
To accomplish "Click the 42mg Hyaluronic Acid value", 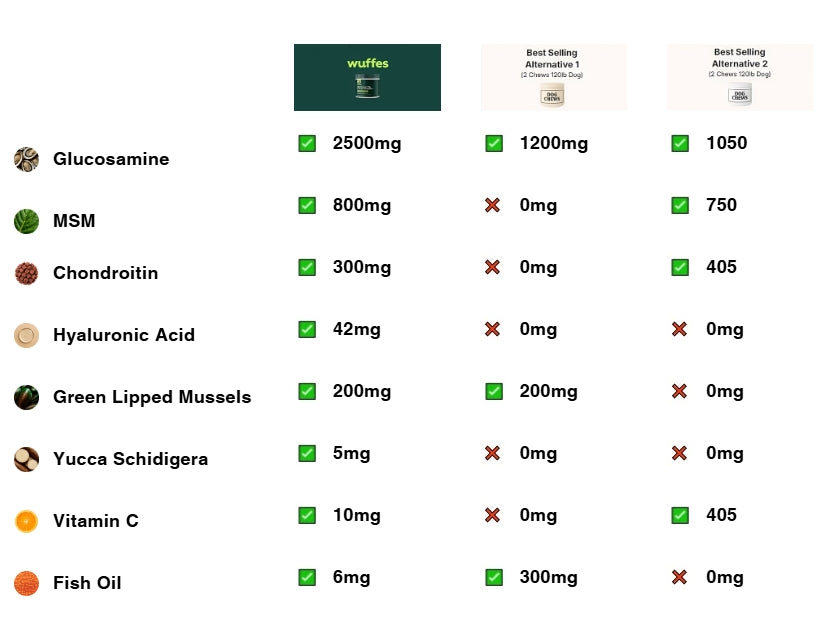I will click(x=356, y=329).
